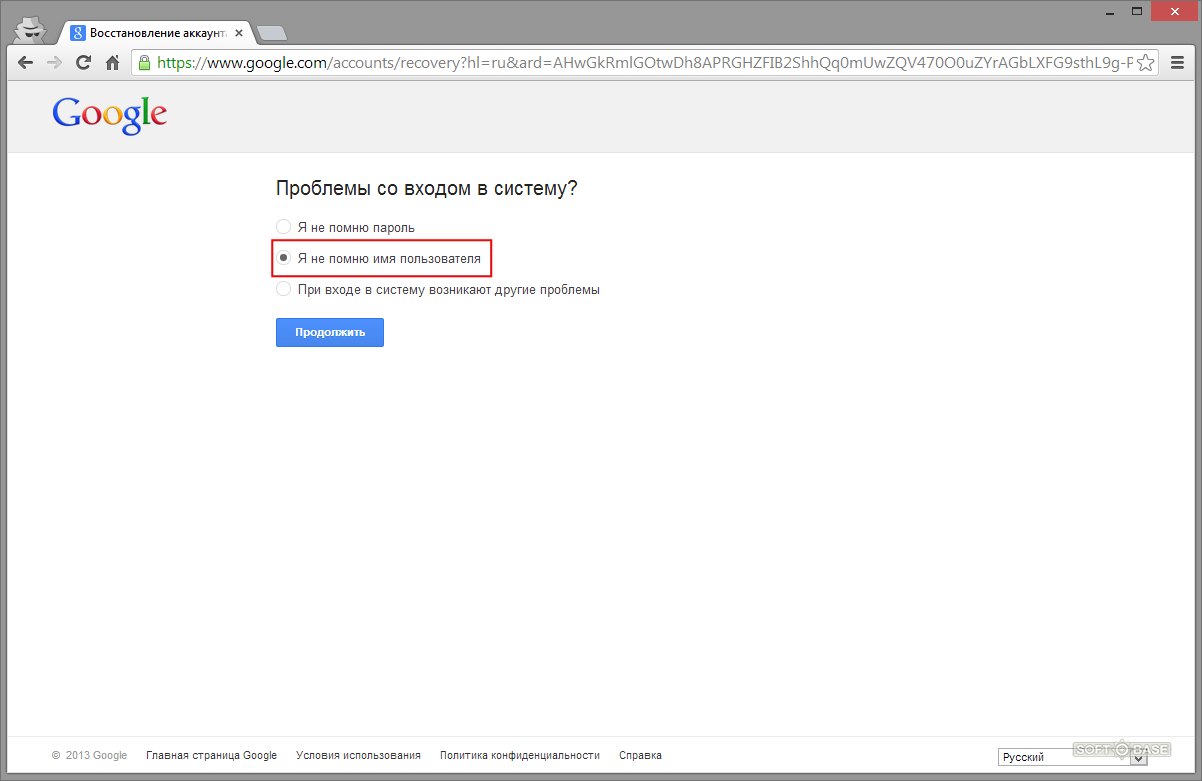Open a new tab with the new tab button
The height and width of the screenshot is (781, 1202).
point(271,33)
